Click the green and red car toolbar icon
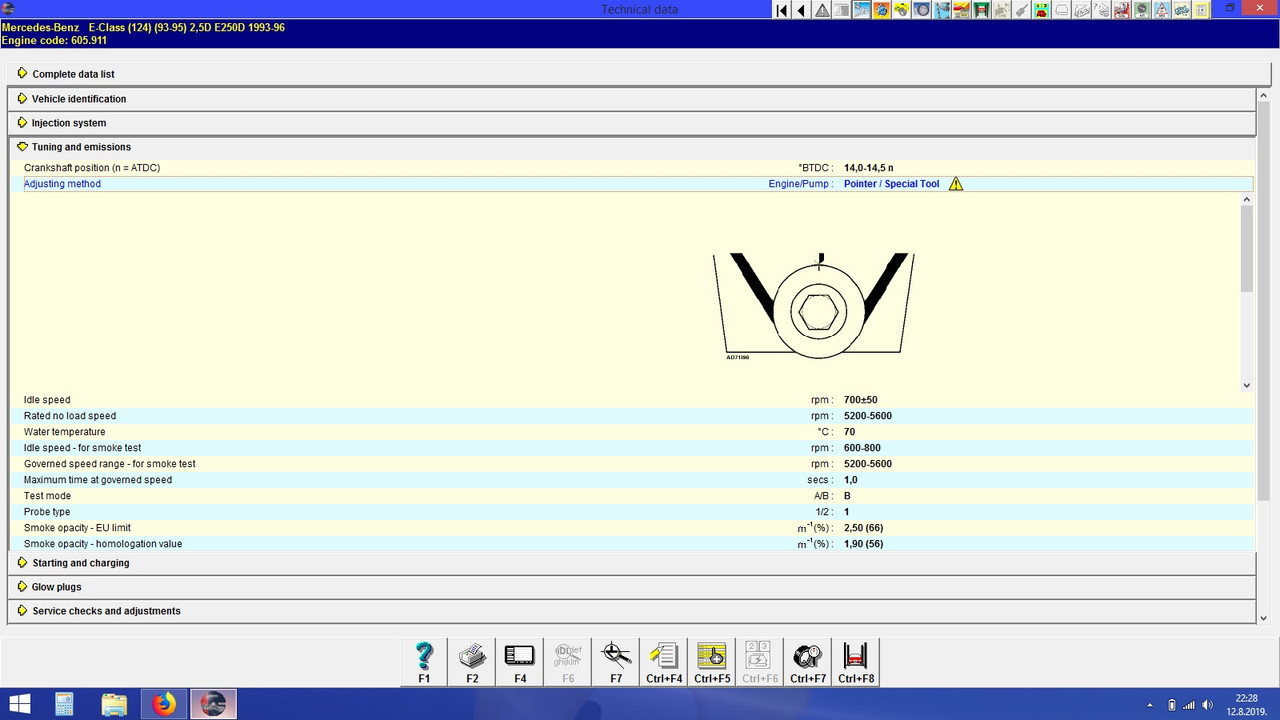The height and width of the screenshot is (720, 1280). click(1042, 10)
